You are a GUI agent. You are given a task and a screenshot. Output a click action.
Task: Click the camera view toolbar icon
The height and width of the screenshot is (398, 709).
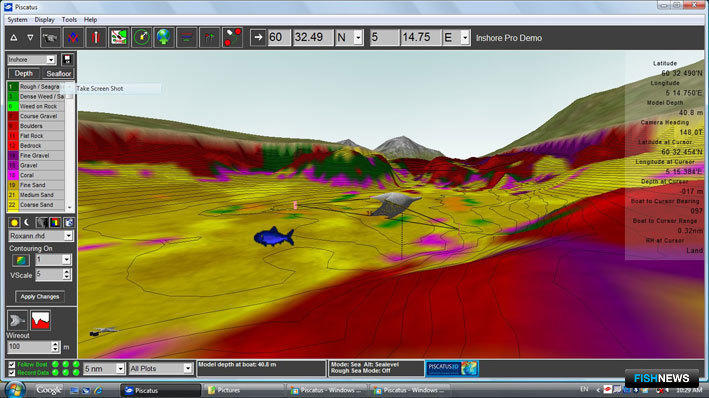50,38
